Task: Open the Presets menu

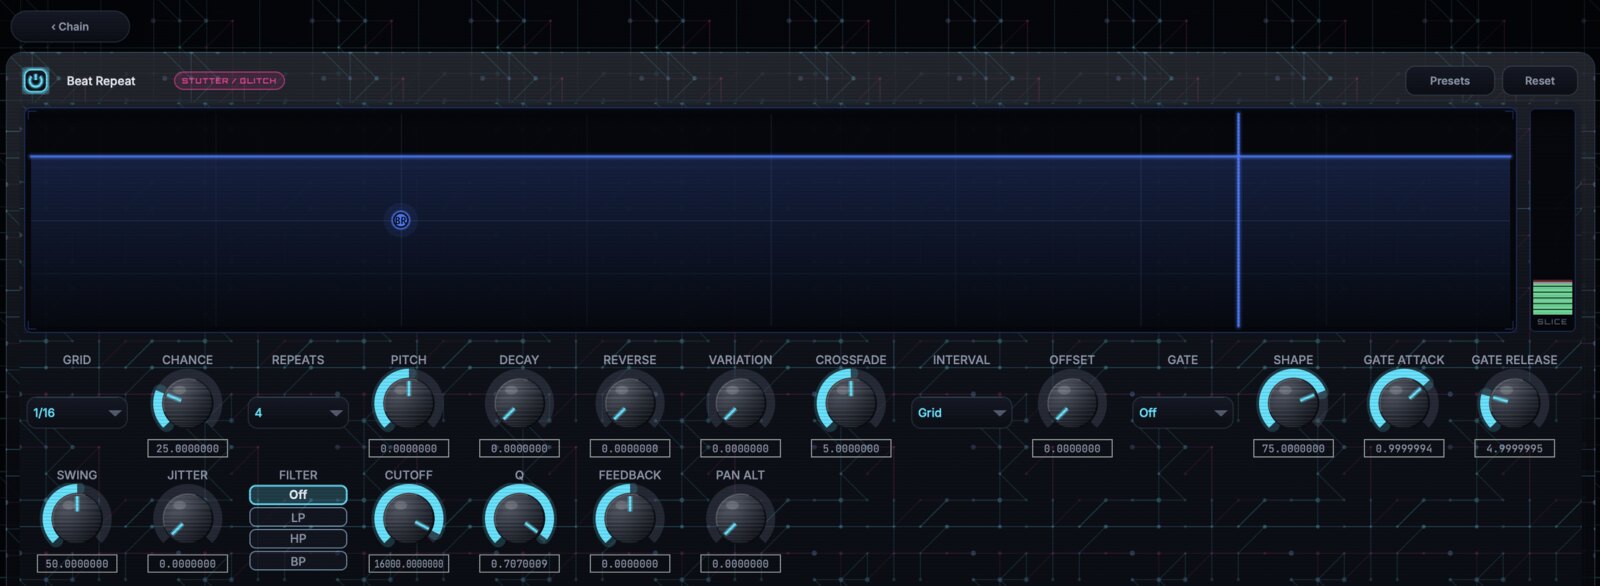Action: coord(1450,81)
